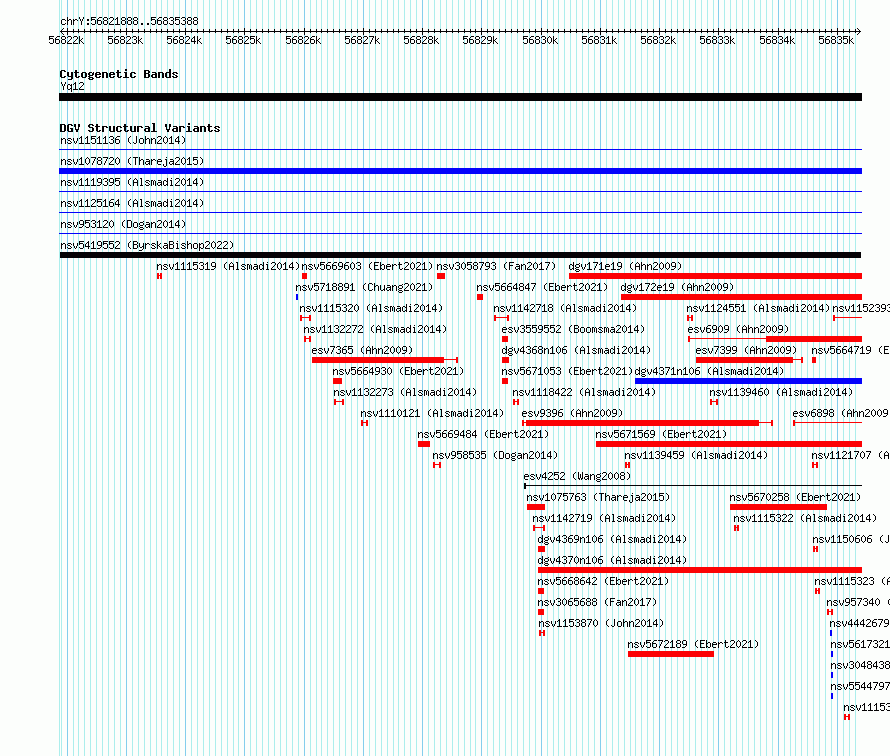The image size is (890, 756).
Task: Click the 56822k ruler position label
Action: 66,40
